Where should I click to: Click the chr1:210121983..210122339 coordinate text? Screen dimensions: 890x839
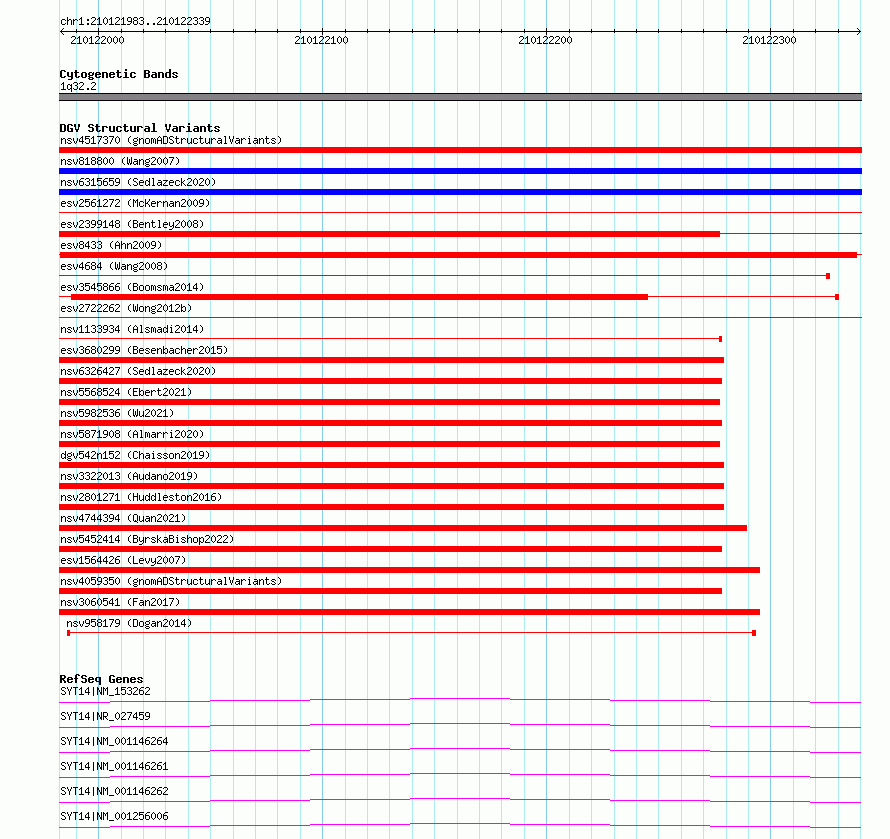click(135, 21)
